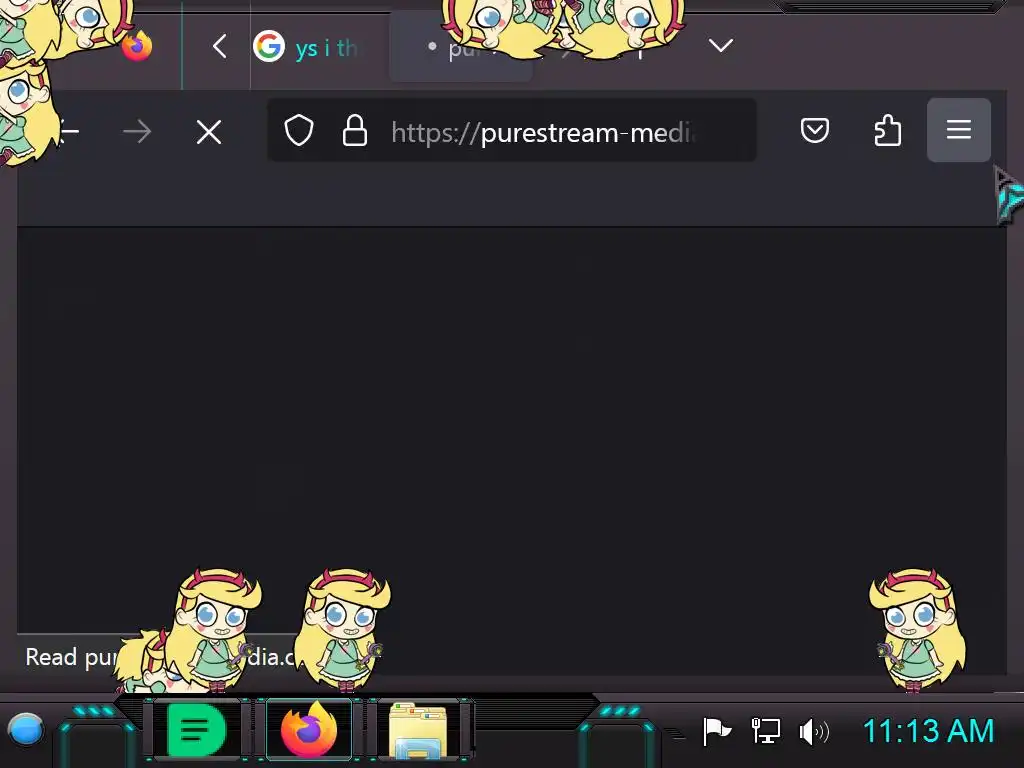Select the loading purestream tab
1024x768 pixels.
[461, 47]
